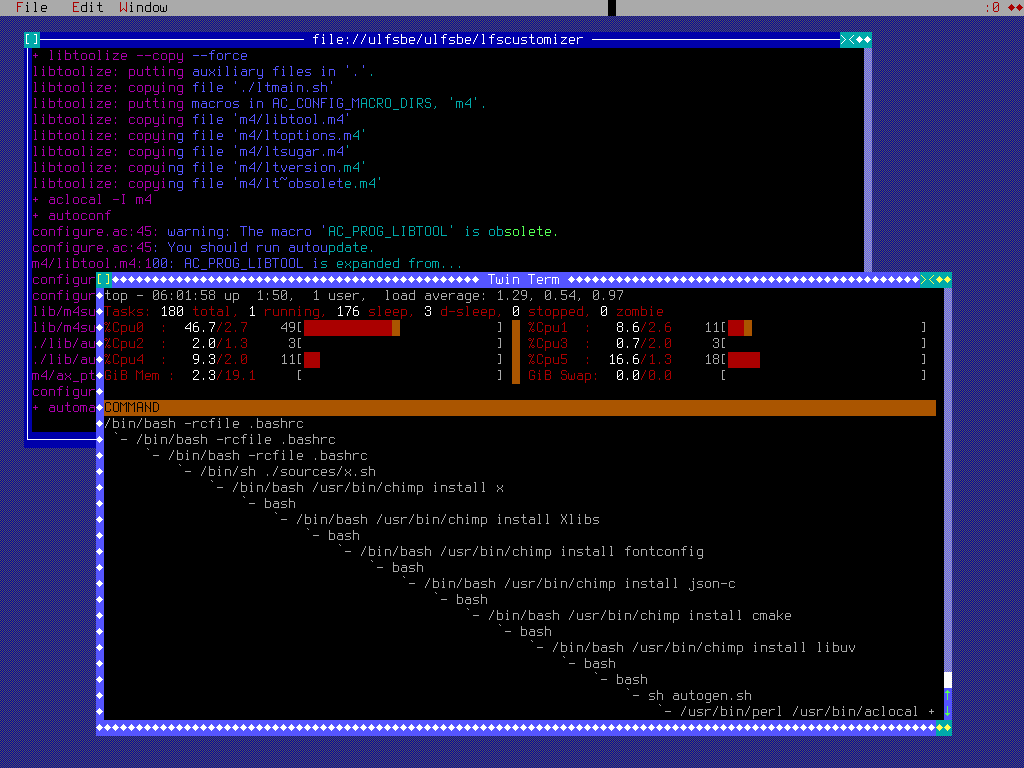This screenshot has width=1024, height=768.
Task: Click the Twin Term title bar text
Action: [x=523, y=279]
